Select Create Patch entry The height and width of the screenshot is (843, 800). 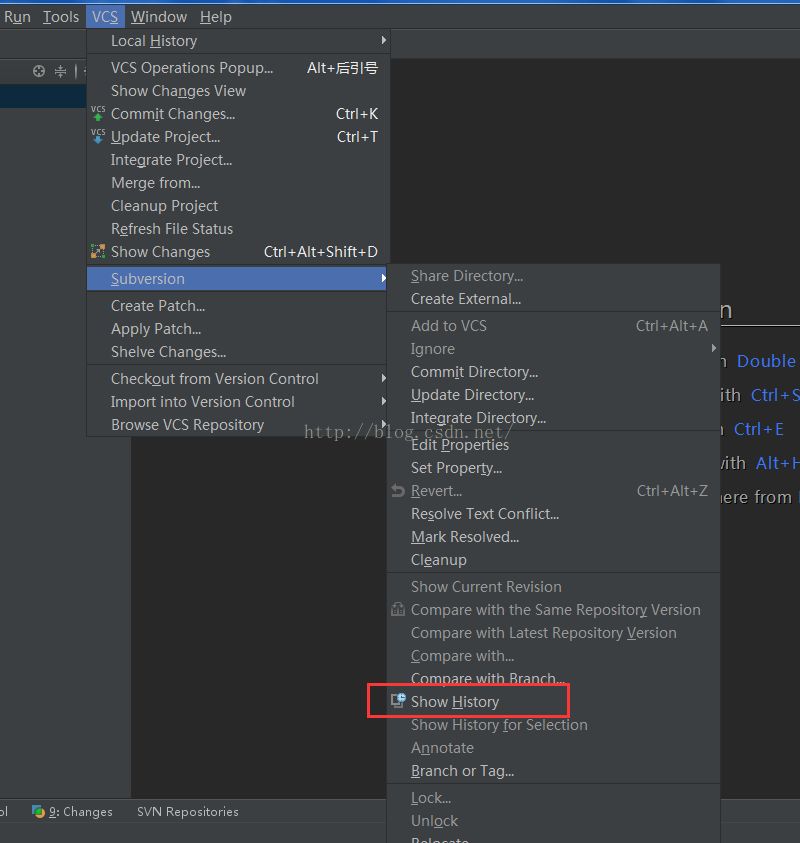pos(237,305)
